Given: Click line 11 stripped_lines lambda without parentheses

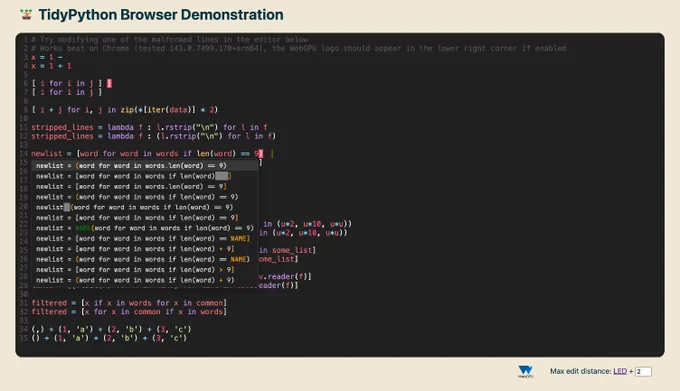Looking at the screenshot, I should tap(149, 127).
